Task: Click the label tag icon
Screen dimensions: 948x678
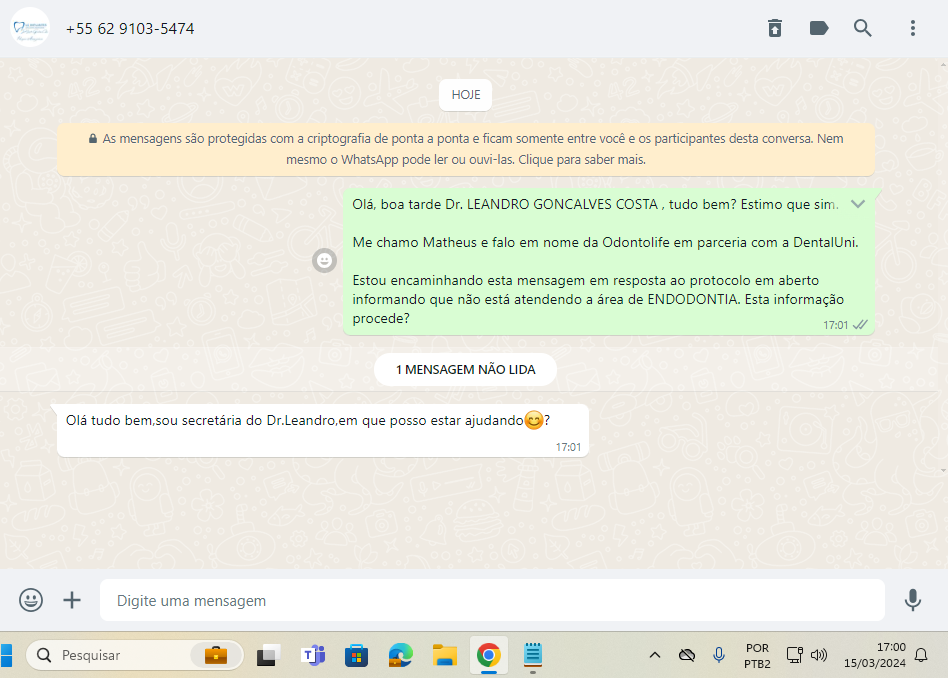Action: pyautogui.click(x=819, y=28)
